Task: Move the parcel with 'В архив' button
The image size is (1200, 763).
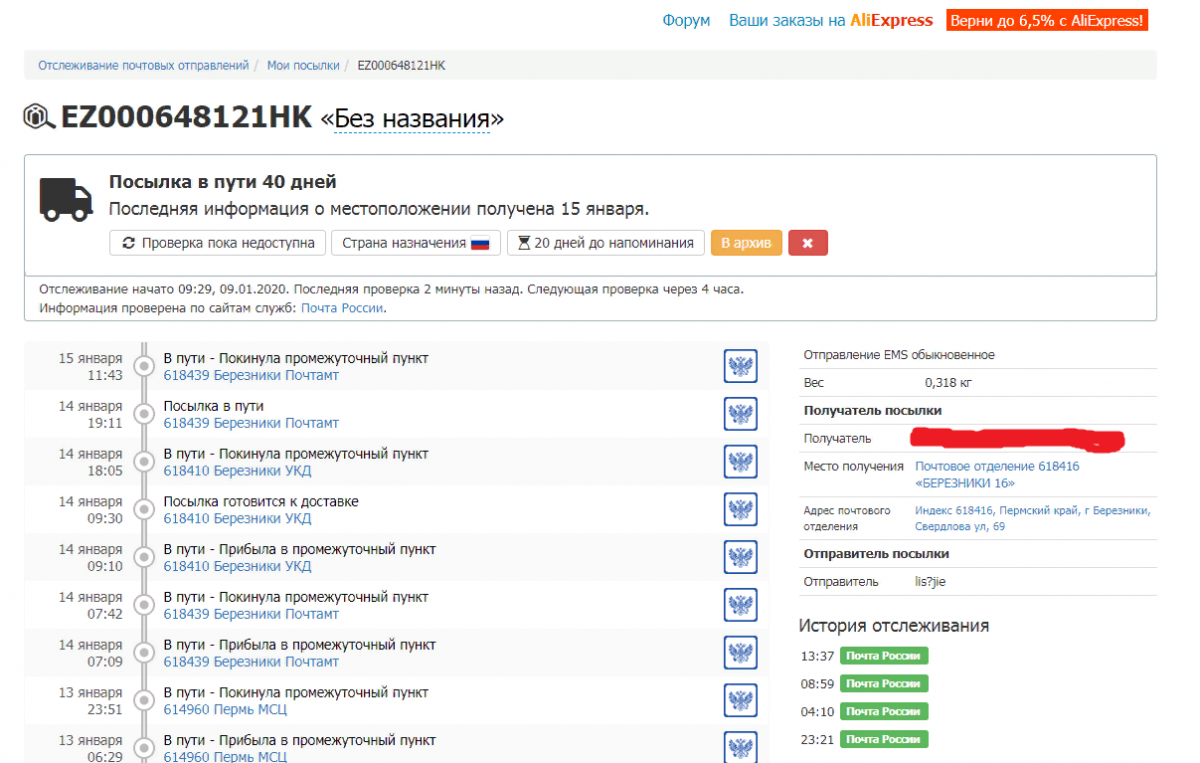Action: coord(746,243)
